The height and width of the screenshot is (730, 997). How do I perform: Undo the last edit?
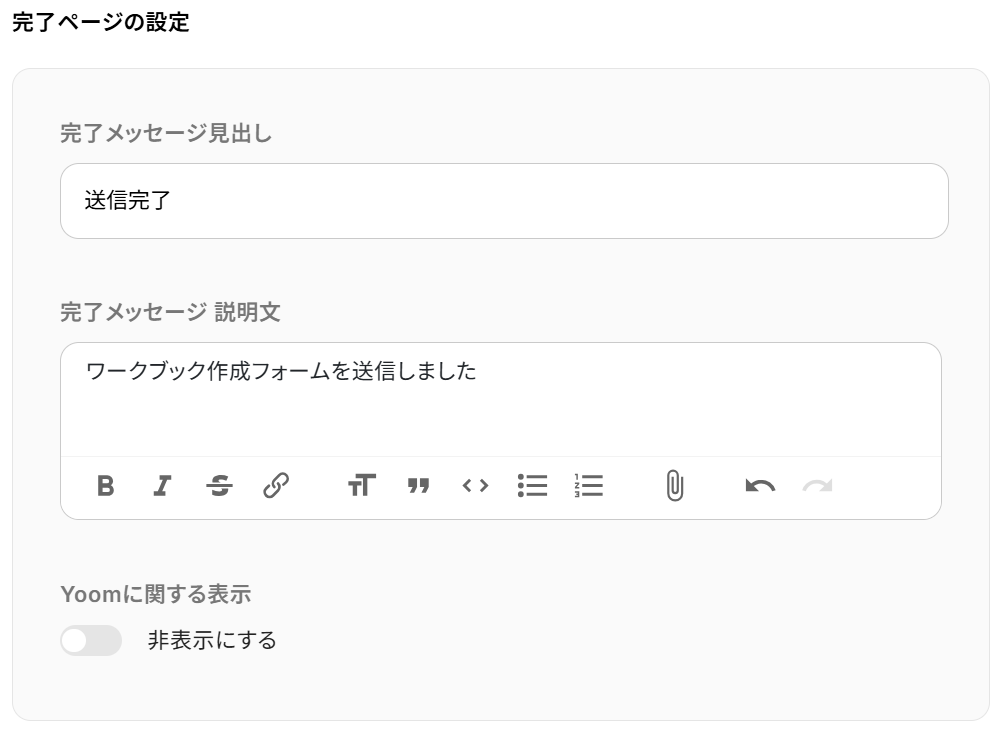pos(760,486)
